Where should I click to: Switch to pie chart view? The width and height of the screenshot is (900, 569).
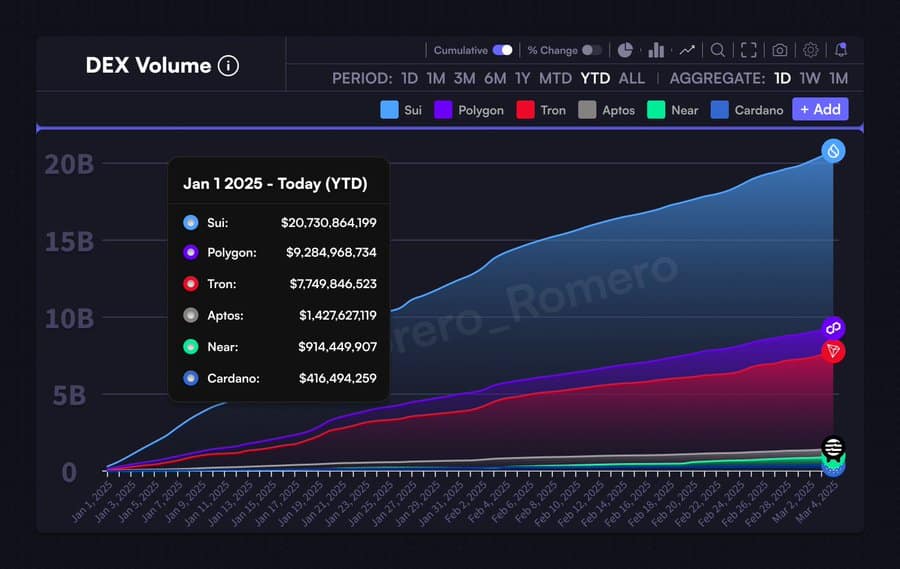point(625,51)
